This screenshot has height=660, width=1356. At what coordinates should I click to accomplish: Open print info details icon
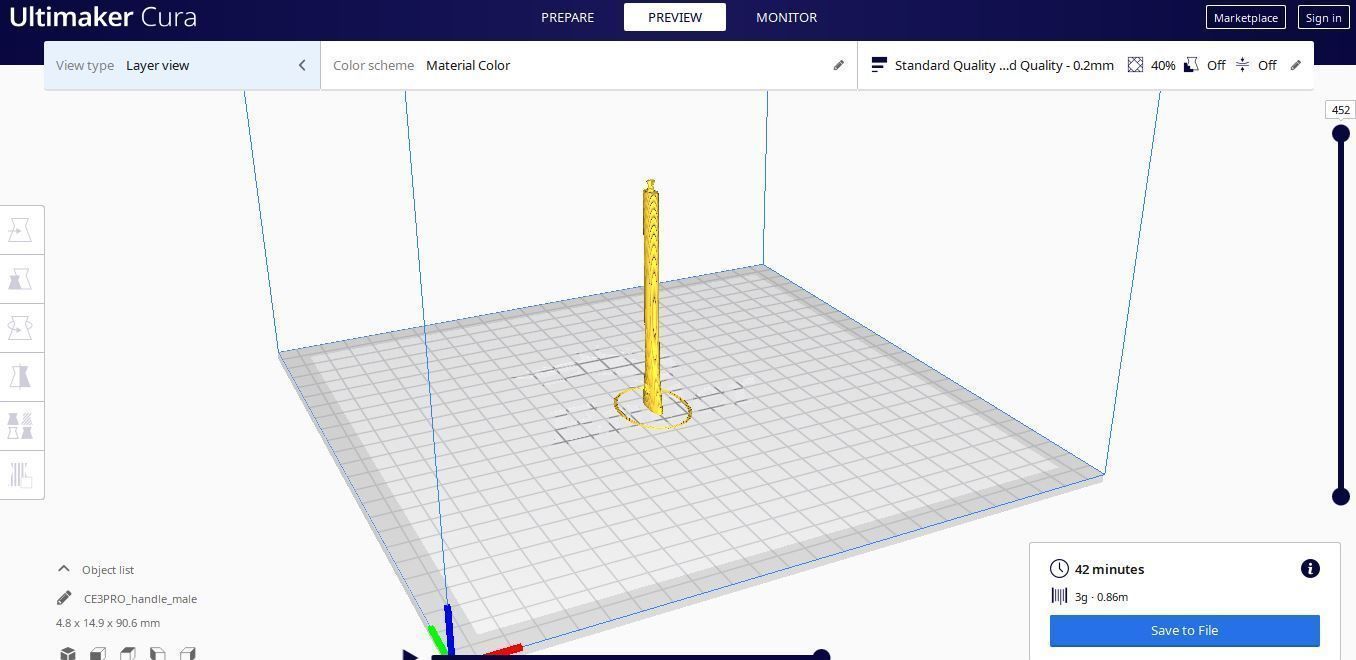coord(1310,569)
